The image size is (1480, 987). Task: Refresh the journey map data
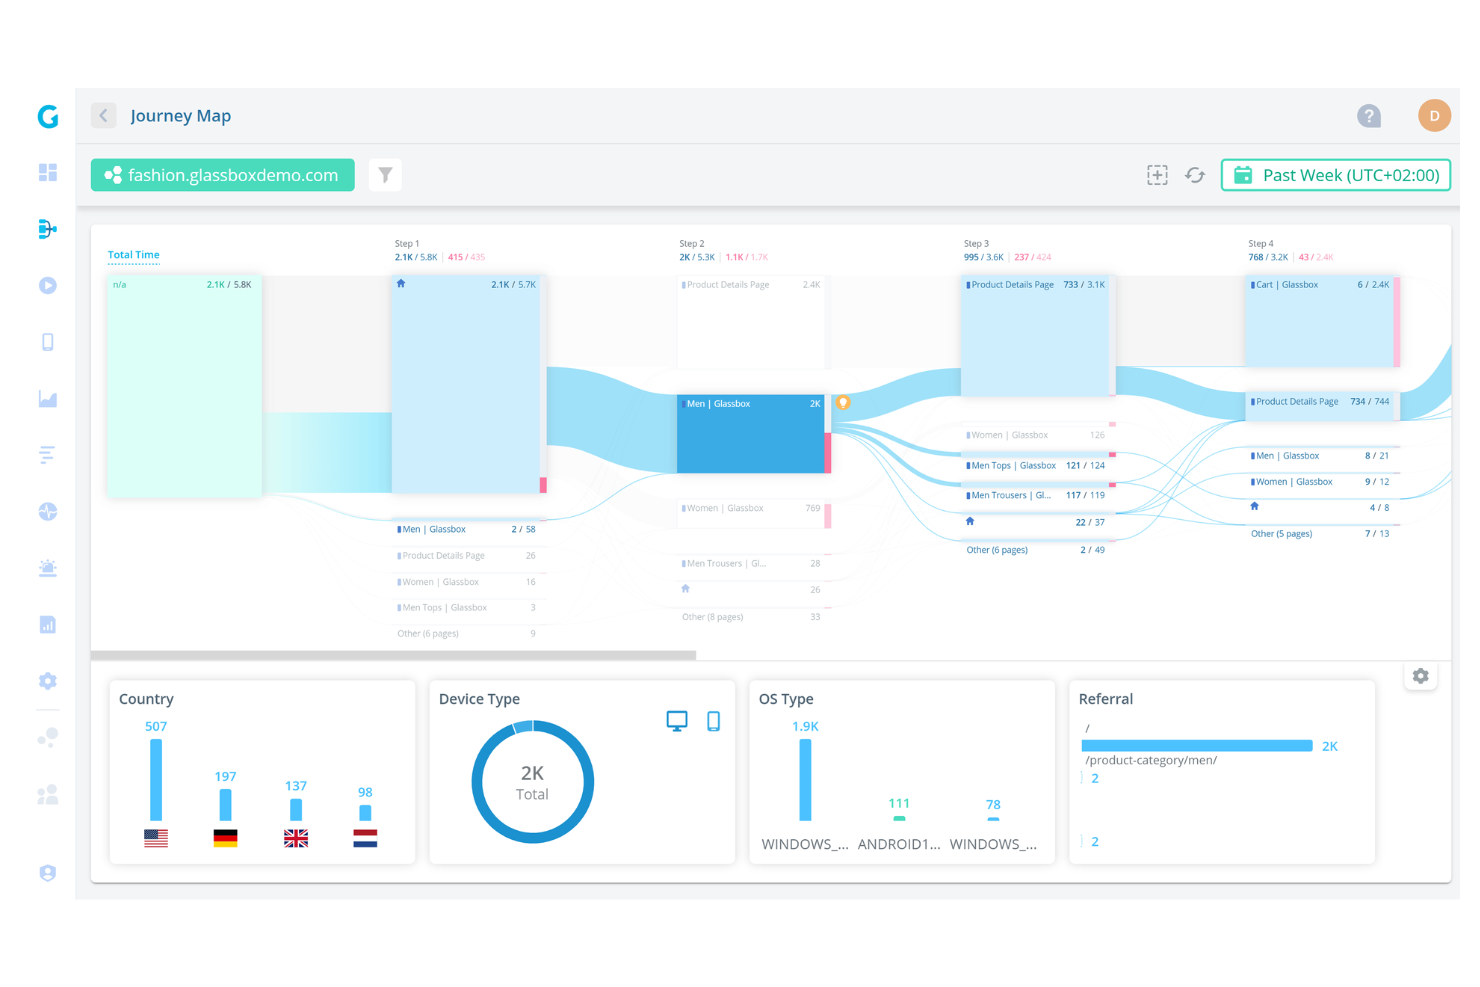(x=1195, y=174)
